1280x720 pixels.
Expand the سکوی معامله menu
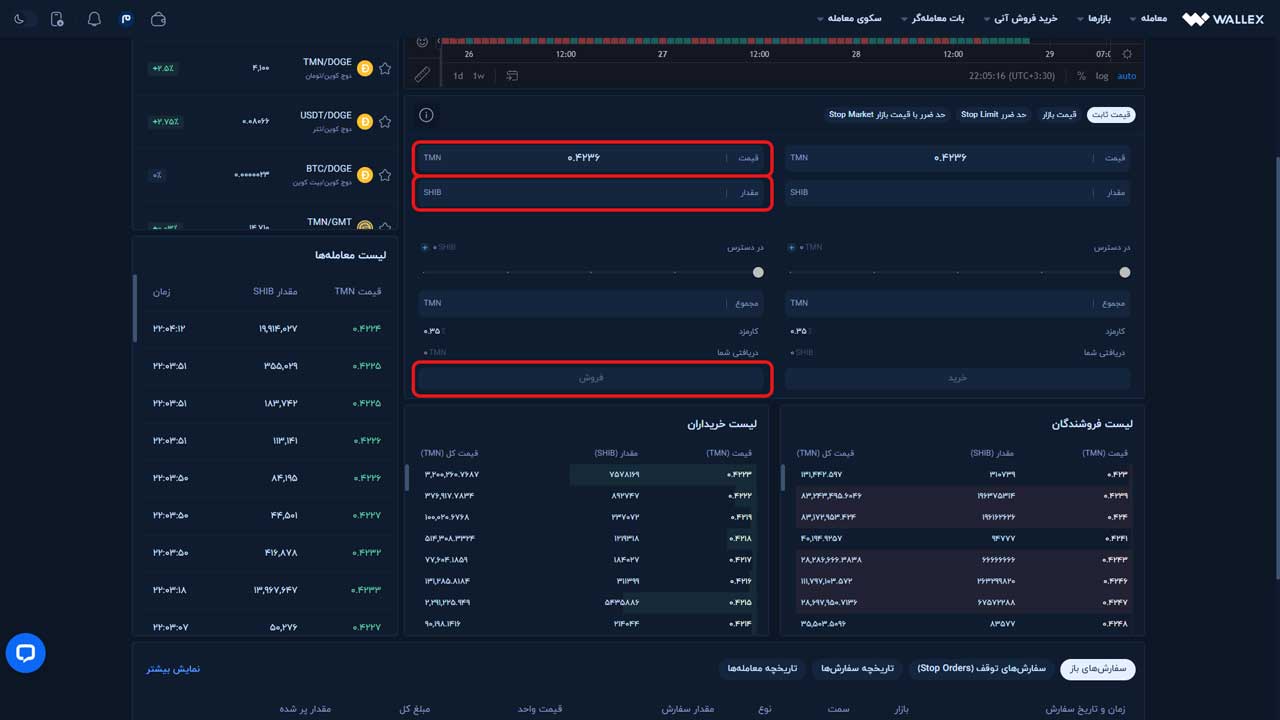coord(849,19)
